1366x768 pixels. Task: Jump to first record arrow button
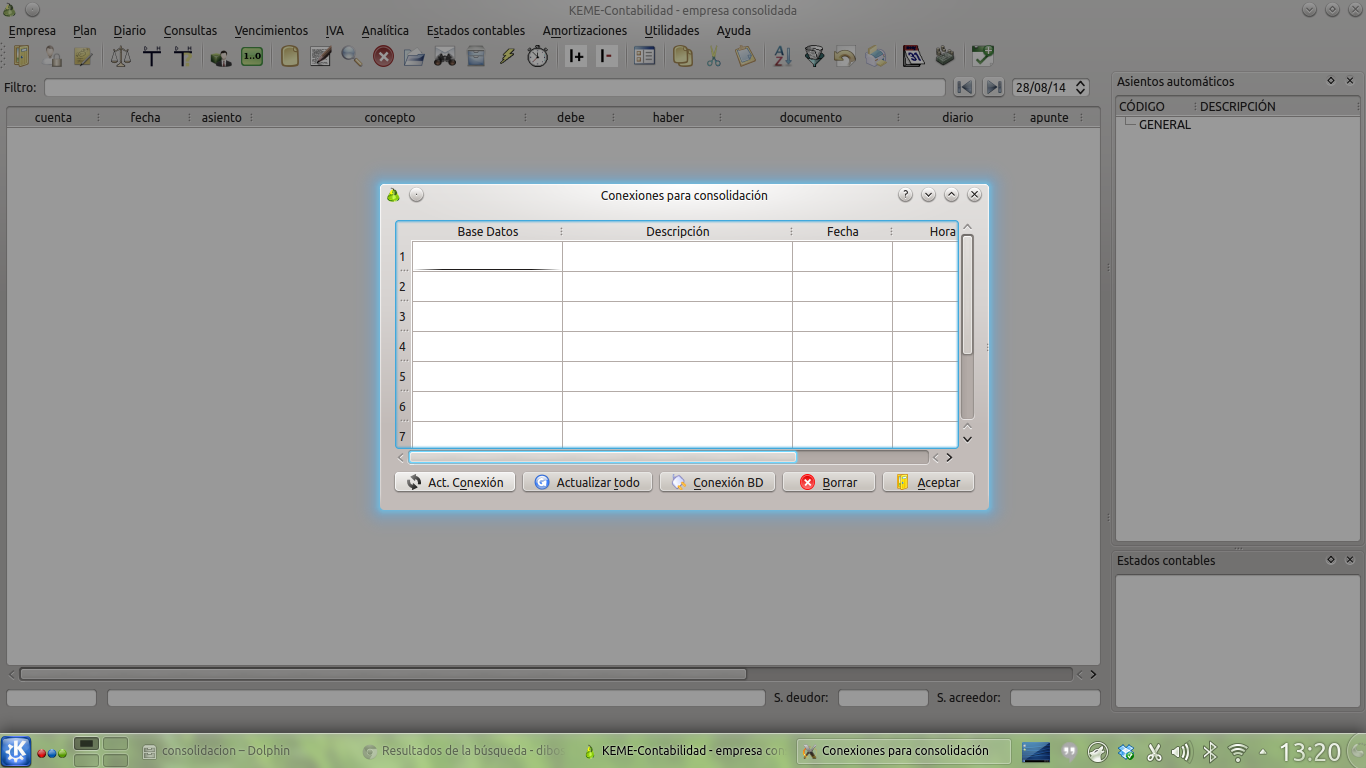[964, 87]
